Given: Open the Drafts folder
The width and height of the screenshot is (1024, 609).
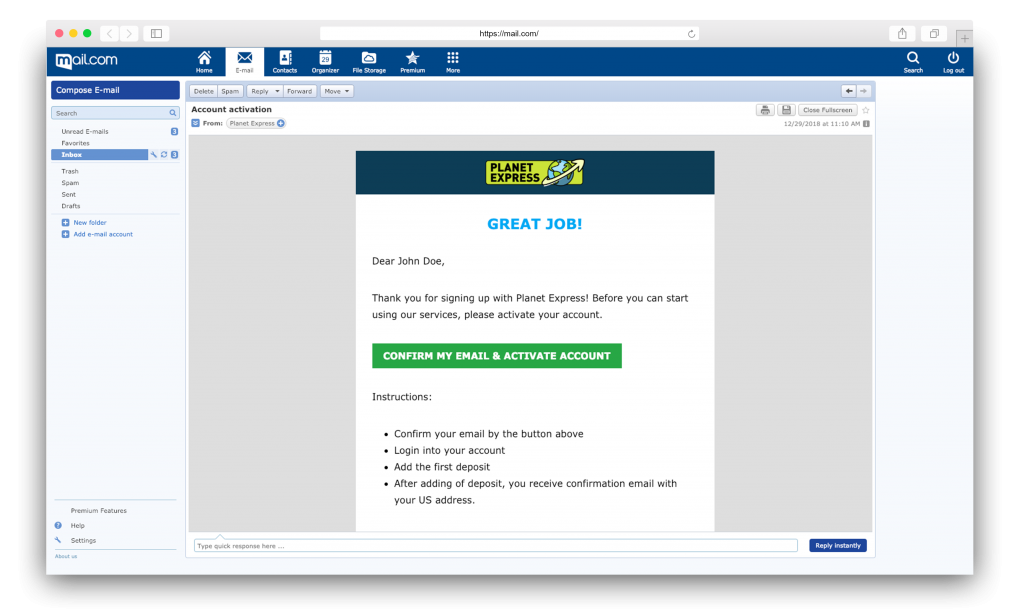Looking at the screenshot, I should click(x=71, y=206).
